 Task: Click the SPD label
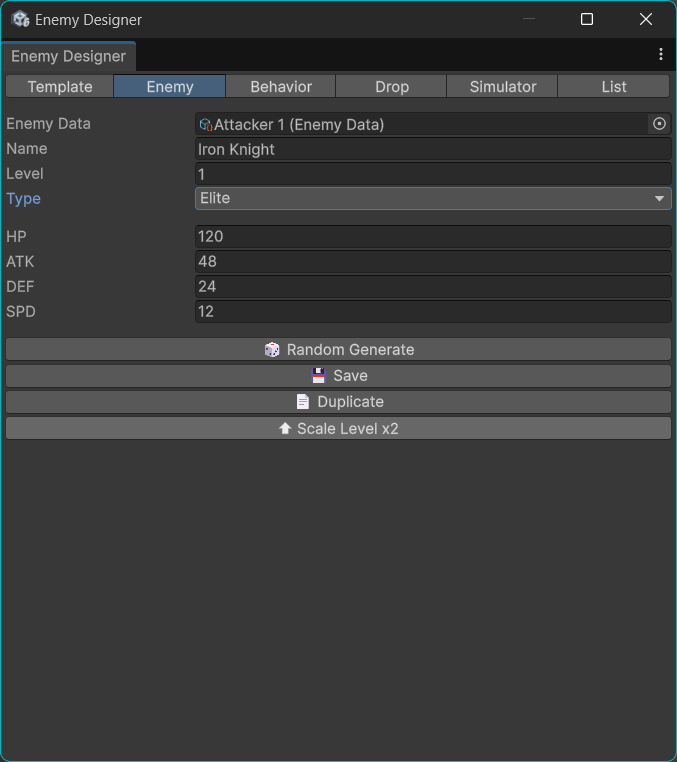[x=21, y=312]
